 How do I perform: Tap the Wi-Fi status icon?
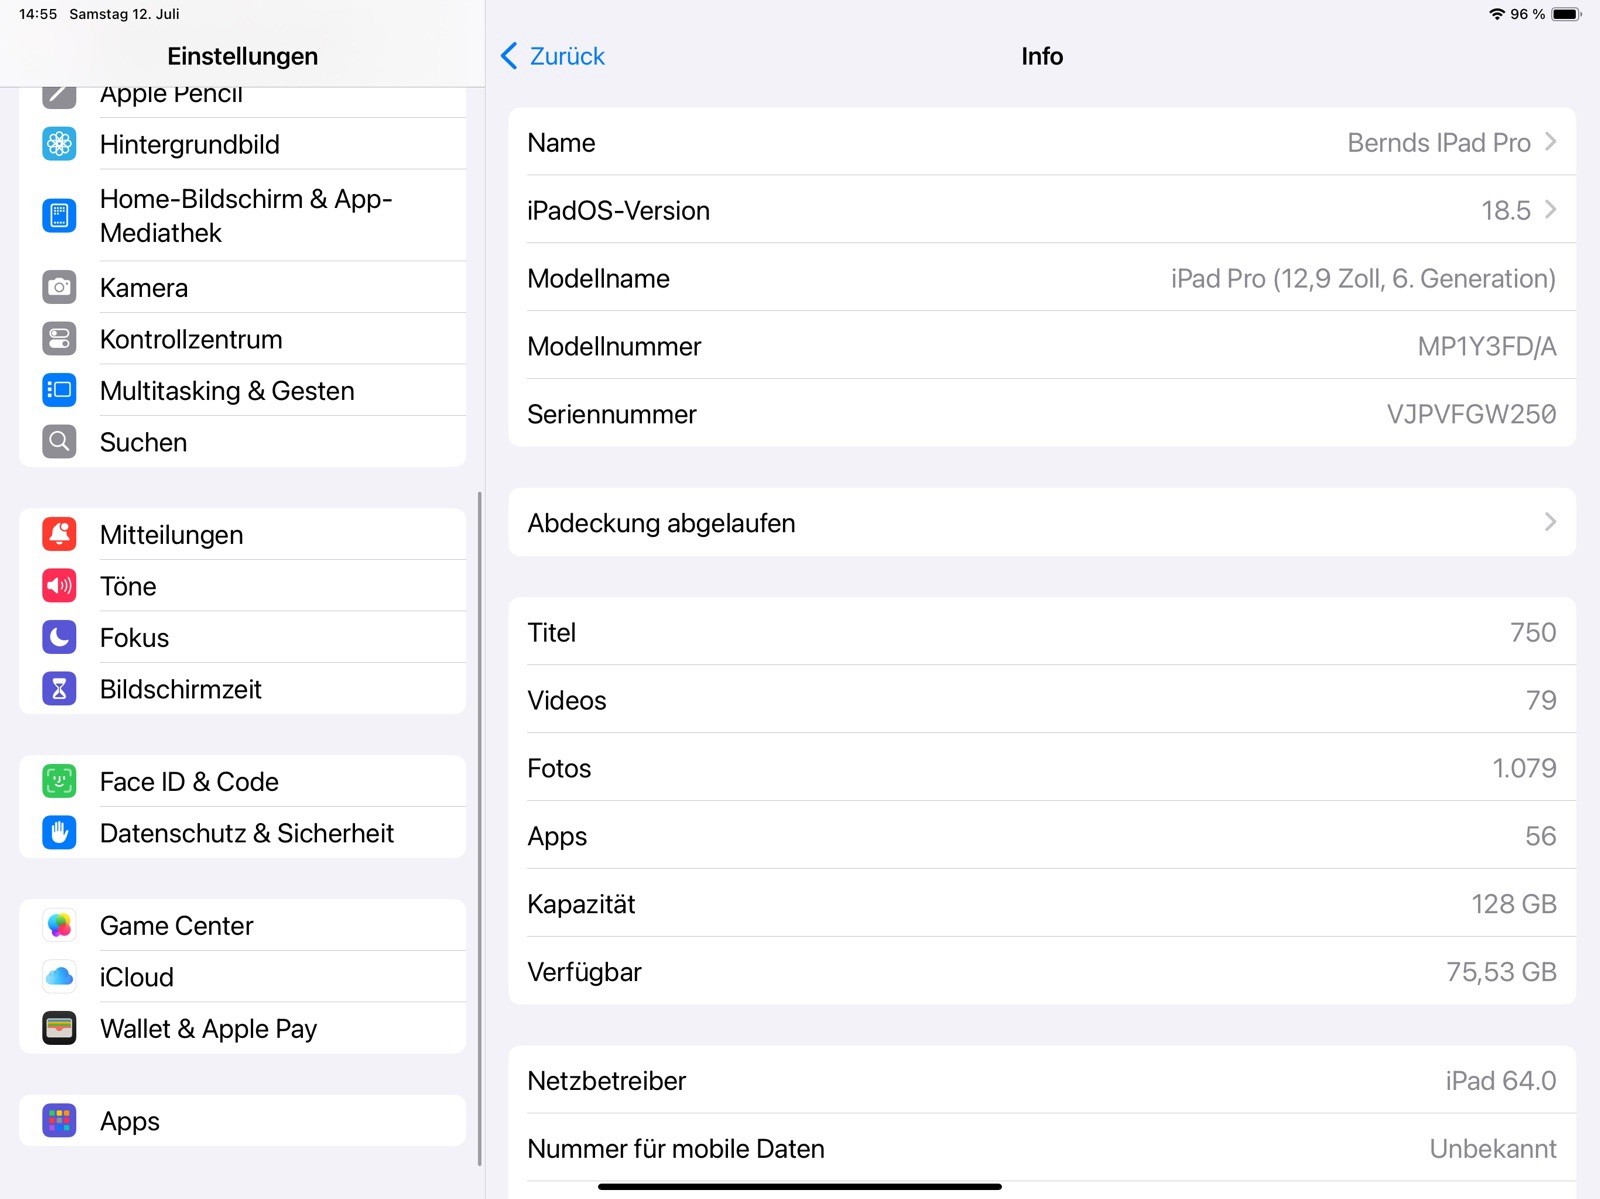point(1497,14)
